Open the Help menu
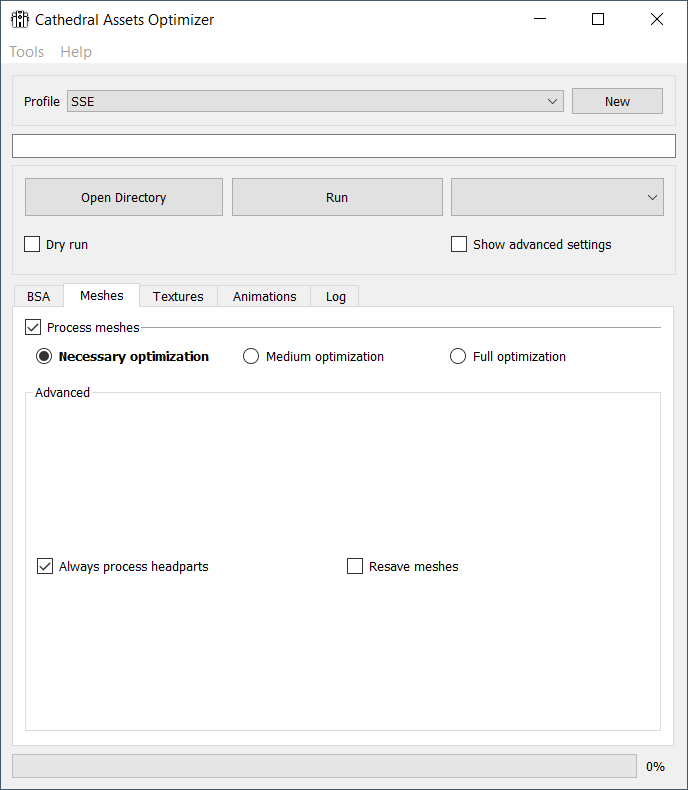 point(76,52)
